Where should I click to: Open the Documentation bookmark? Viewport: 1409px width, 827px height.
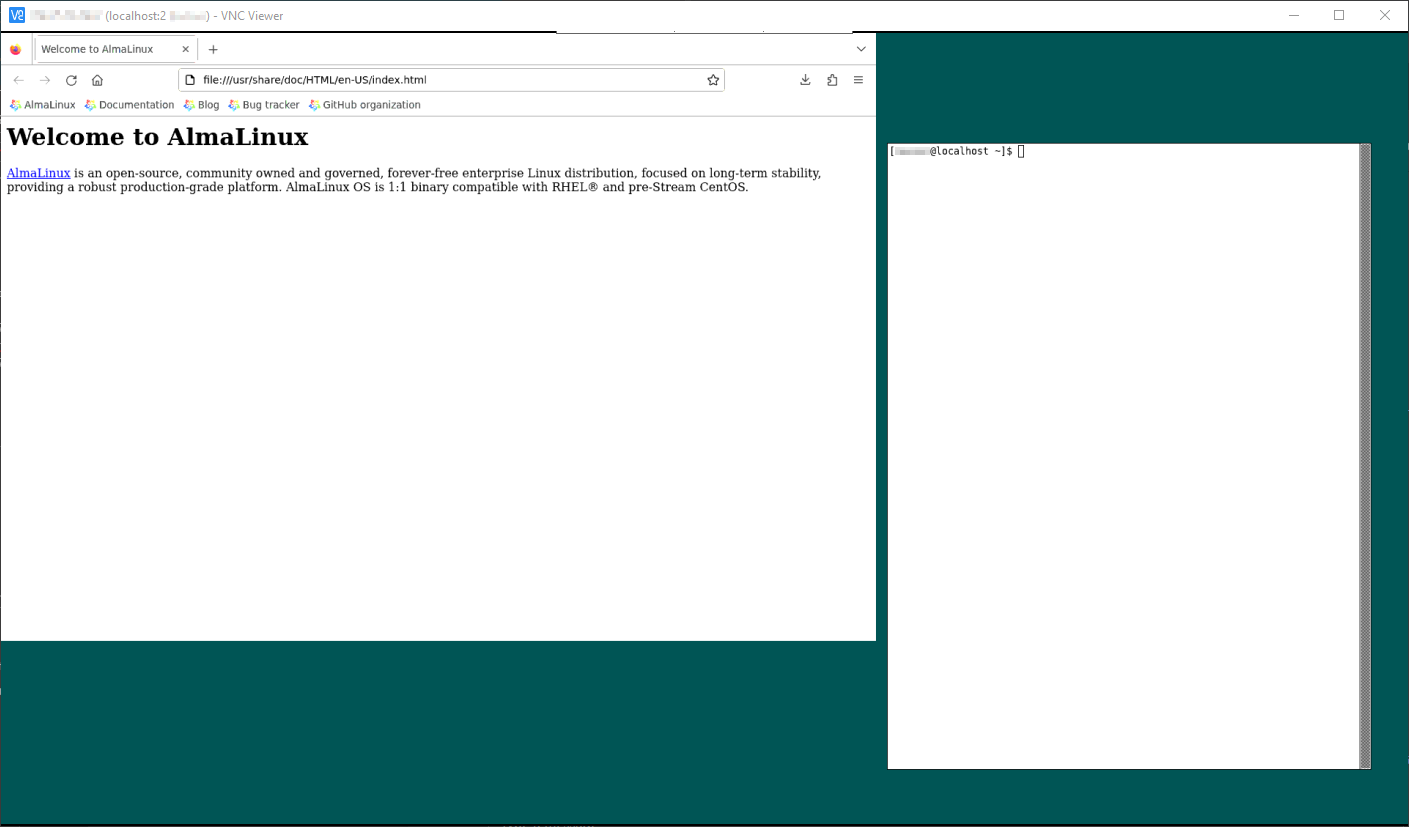(x=130, y=105)
